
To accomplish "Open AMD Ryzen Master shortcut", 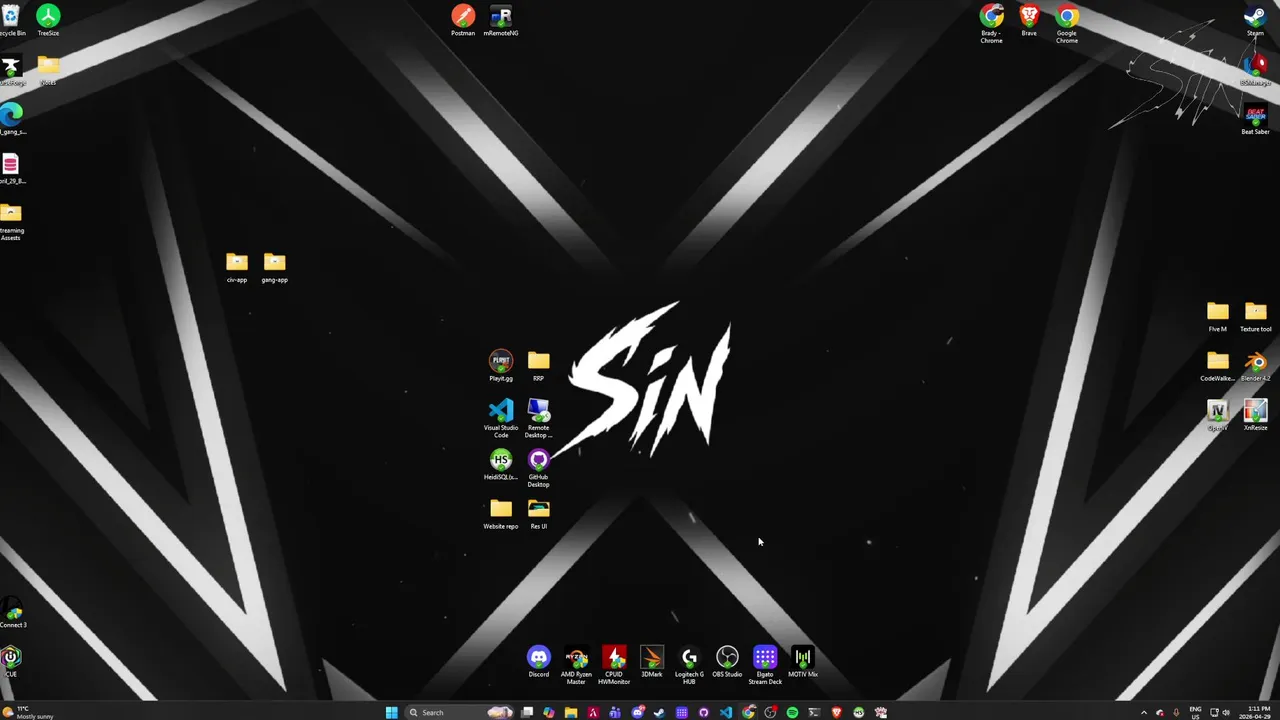I will [x=576, y=665].
